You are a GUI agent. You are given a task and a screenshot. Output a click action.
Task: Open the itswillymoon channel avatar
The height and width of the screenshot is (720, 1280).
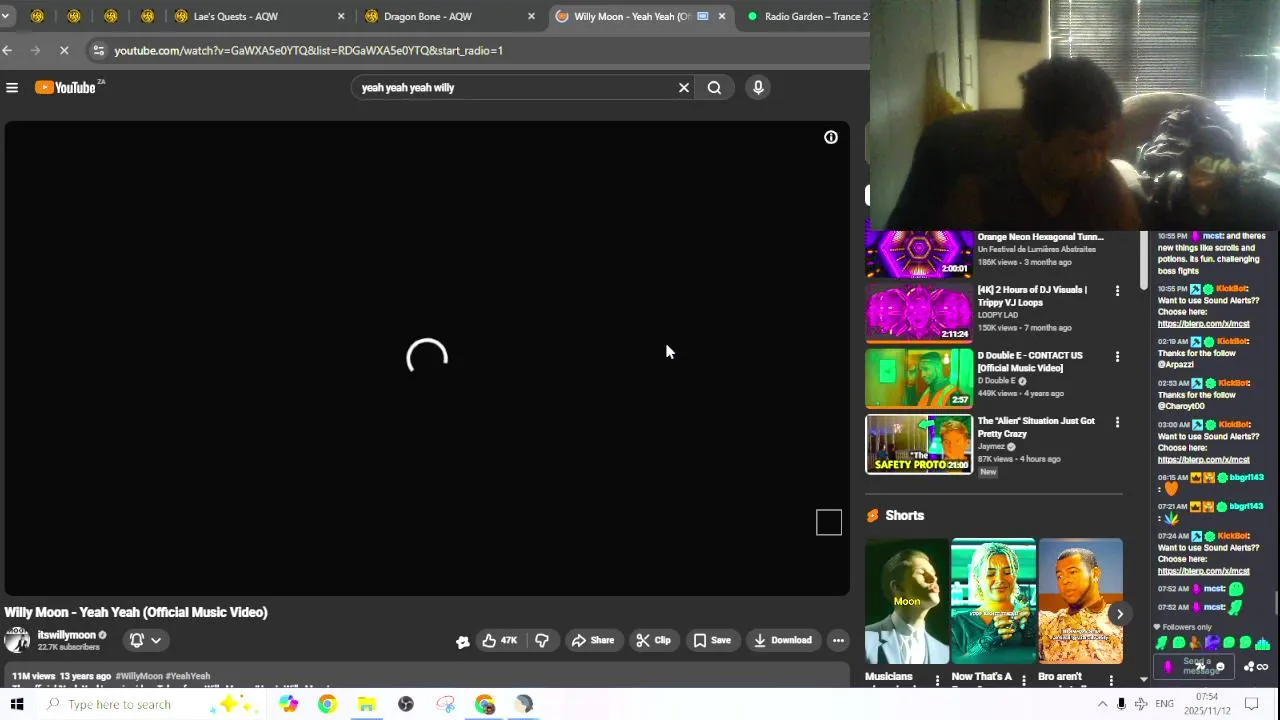tap(17, 640)
